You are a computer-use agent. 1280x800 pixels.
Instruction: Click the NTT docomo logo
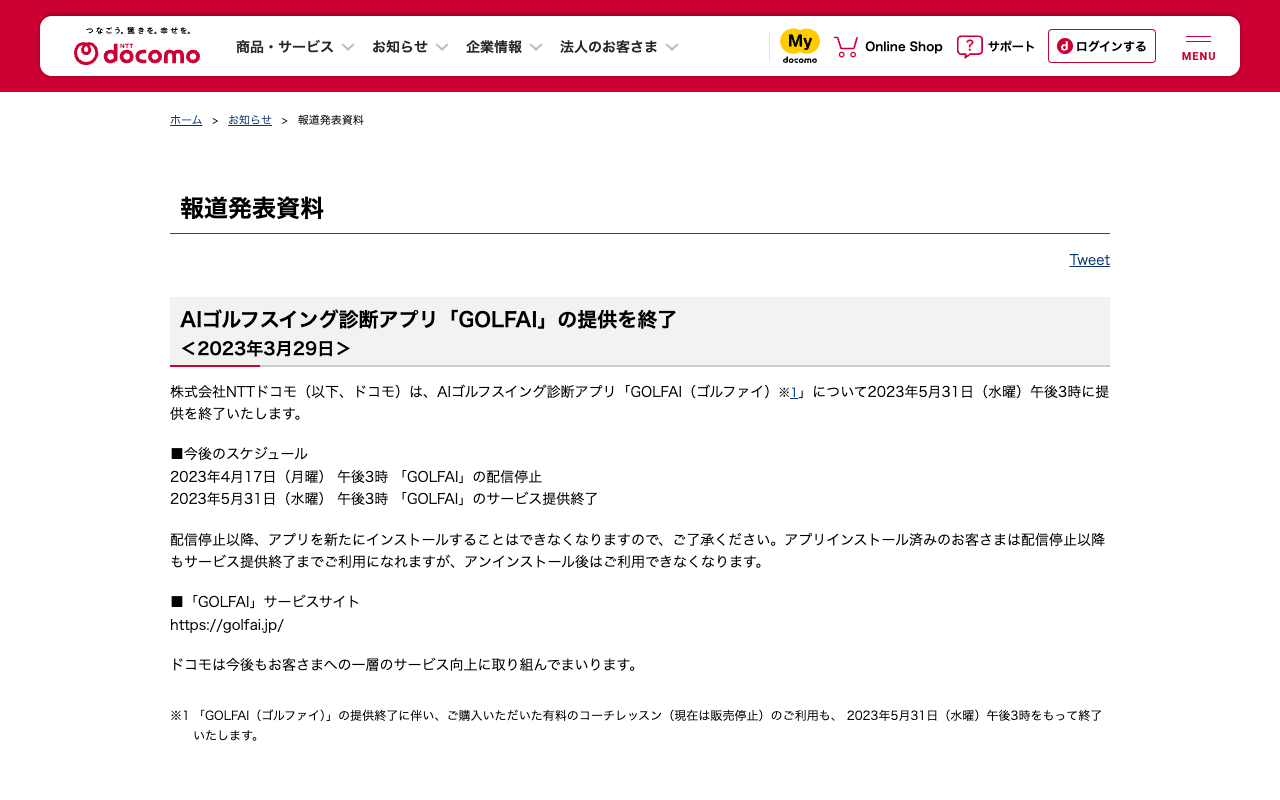[x=137, y=46]
